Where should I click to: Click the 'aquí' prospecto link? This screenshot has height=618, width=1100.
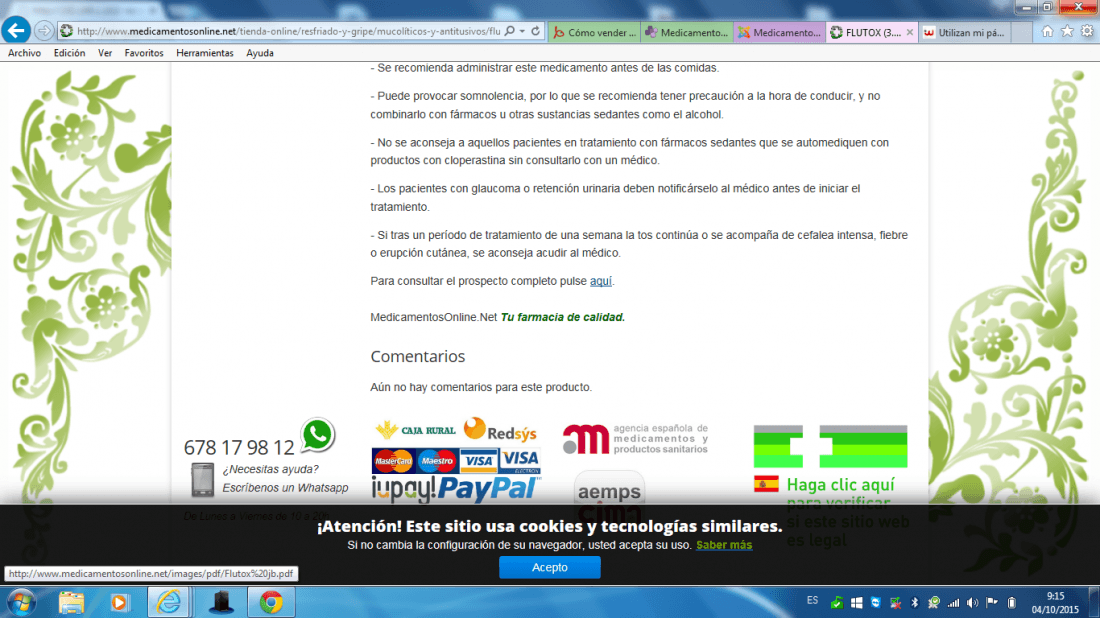601,281
